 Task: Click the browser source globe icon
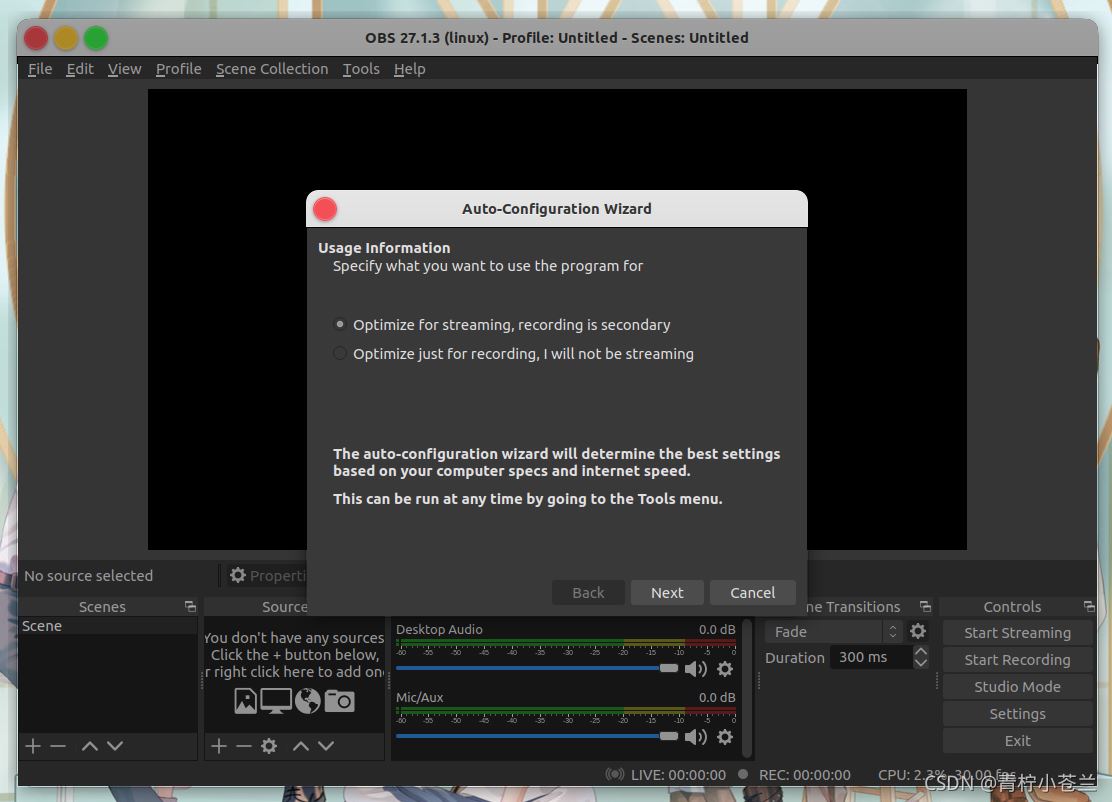coord(307,701)
